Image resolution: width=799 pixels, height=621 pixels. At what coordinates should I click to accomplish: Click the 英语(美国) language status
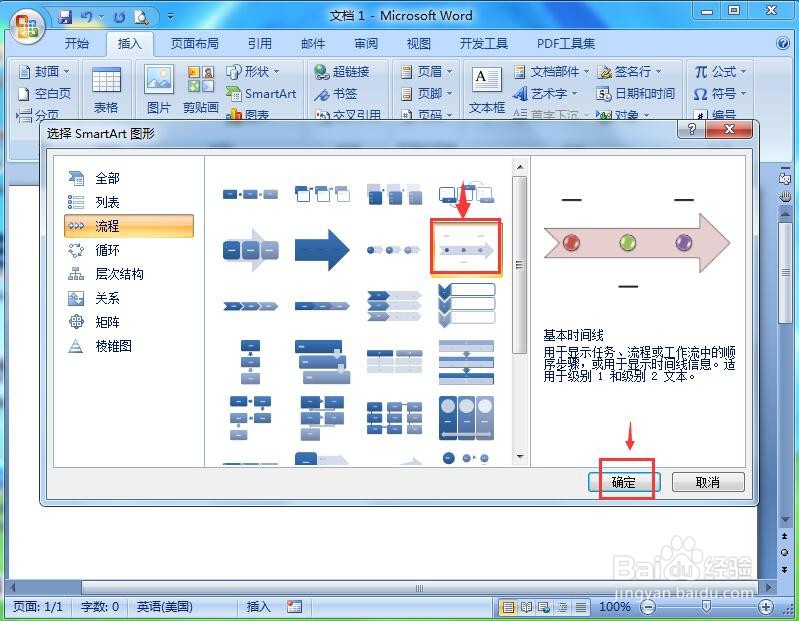click(165, 607)
